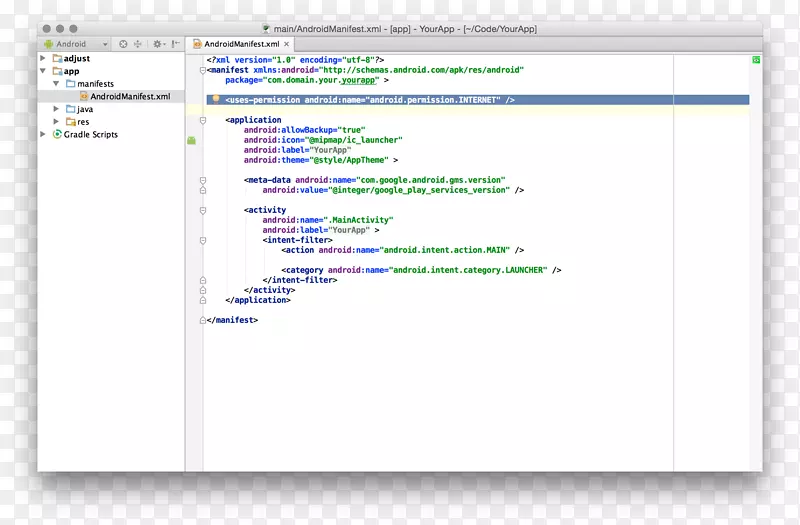Collapse the app module
Screen dimensions: 800x525
43,71
